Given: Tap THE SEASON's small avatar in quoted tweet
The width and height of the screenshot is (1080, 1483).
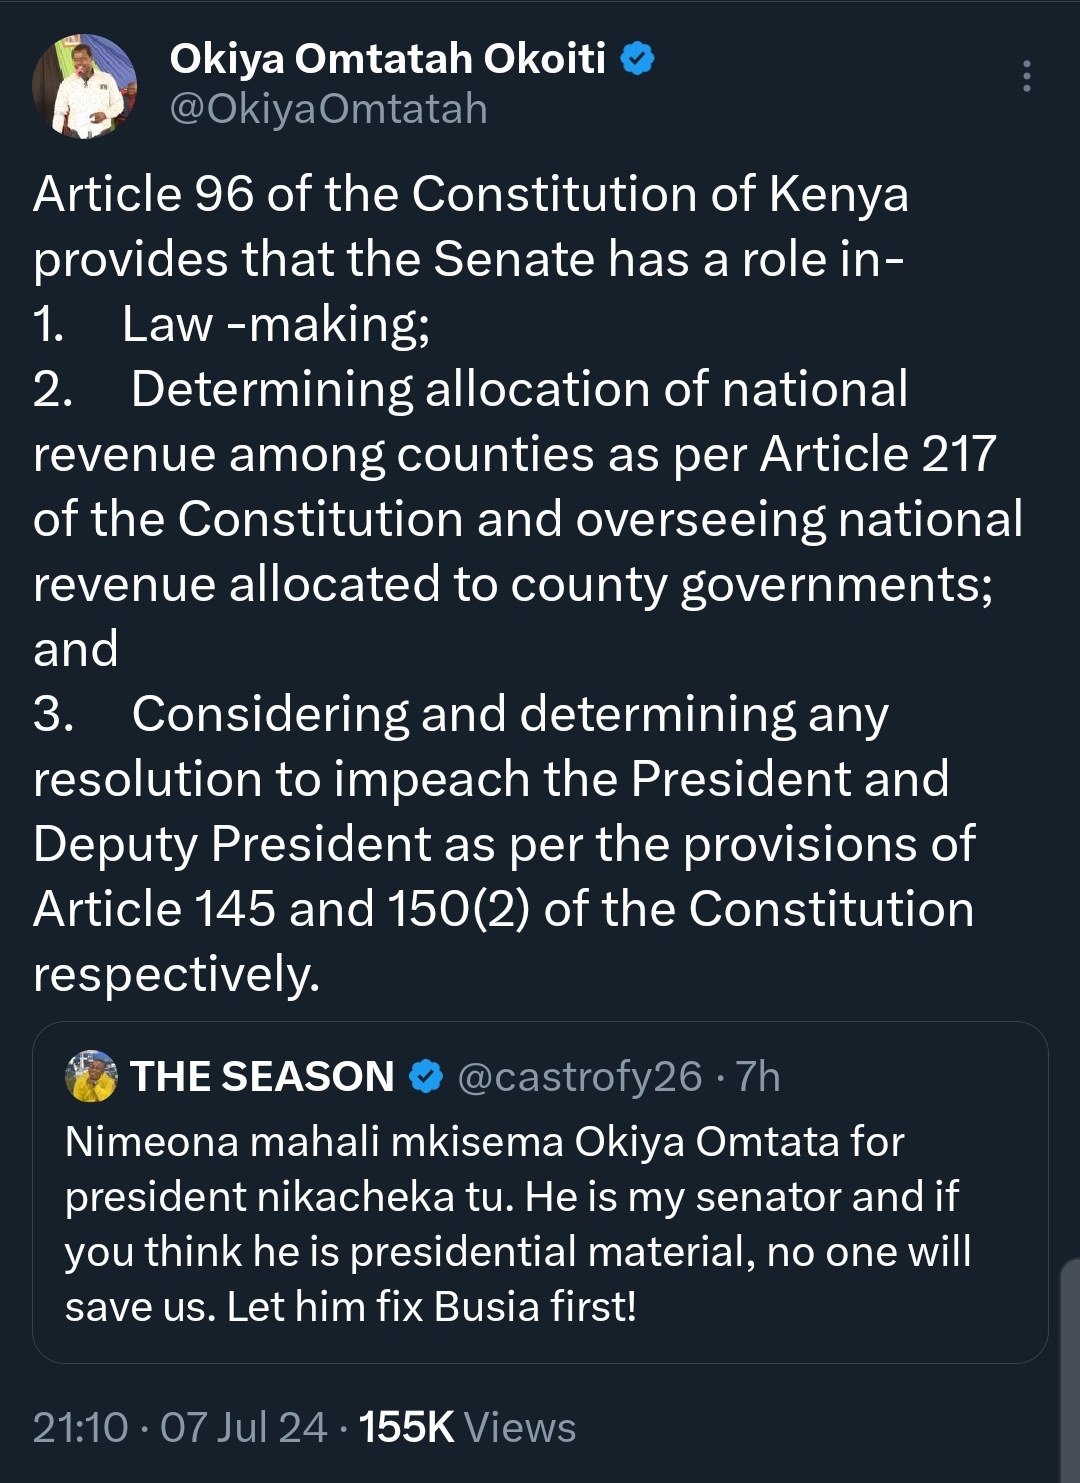Looking at the screenshot, I should tap(91, 1076).
